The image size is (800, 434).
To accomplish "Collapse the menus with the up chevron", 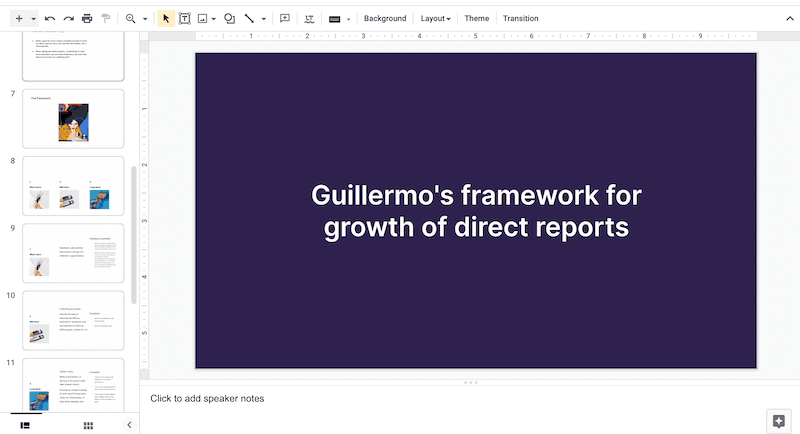I will coord(789,18).
